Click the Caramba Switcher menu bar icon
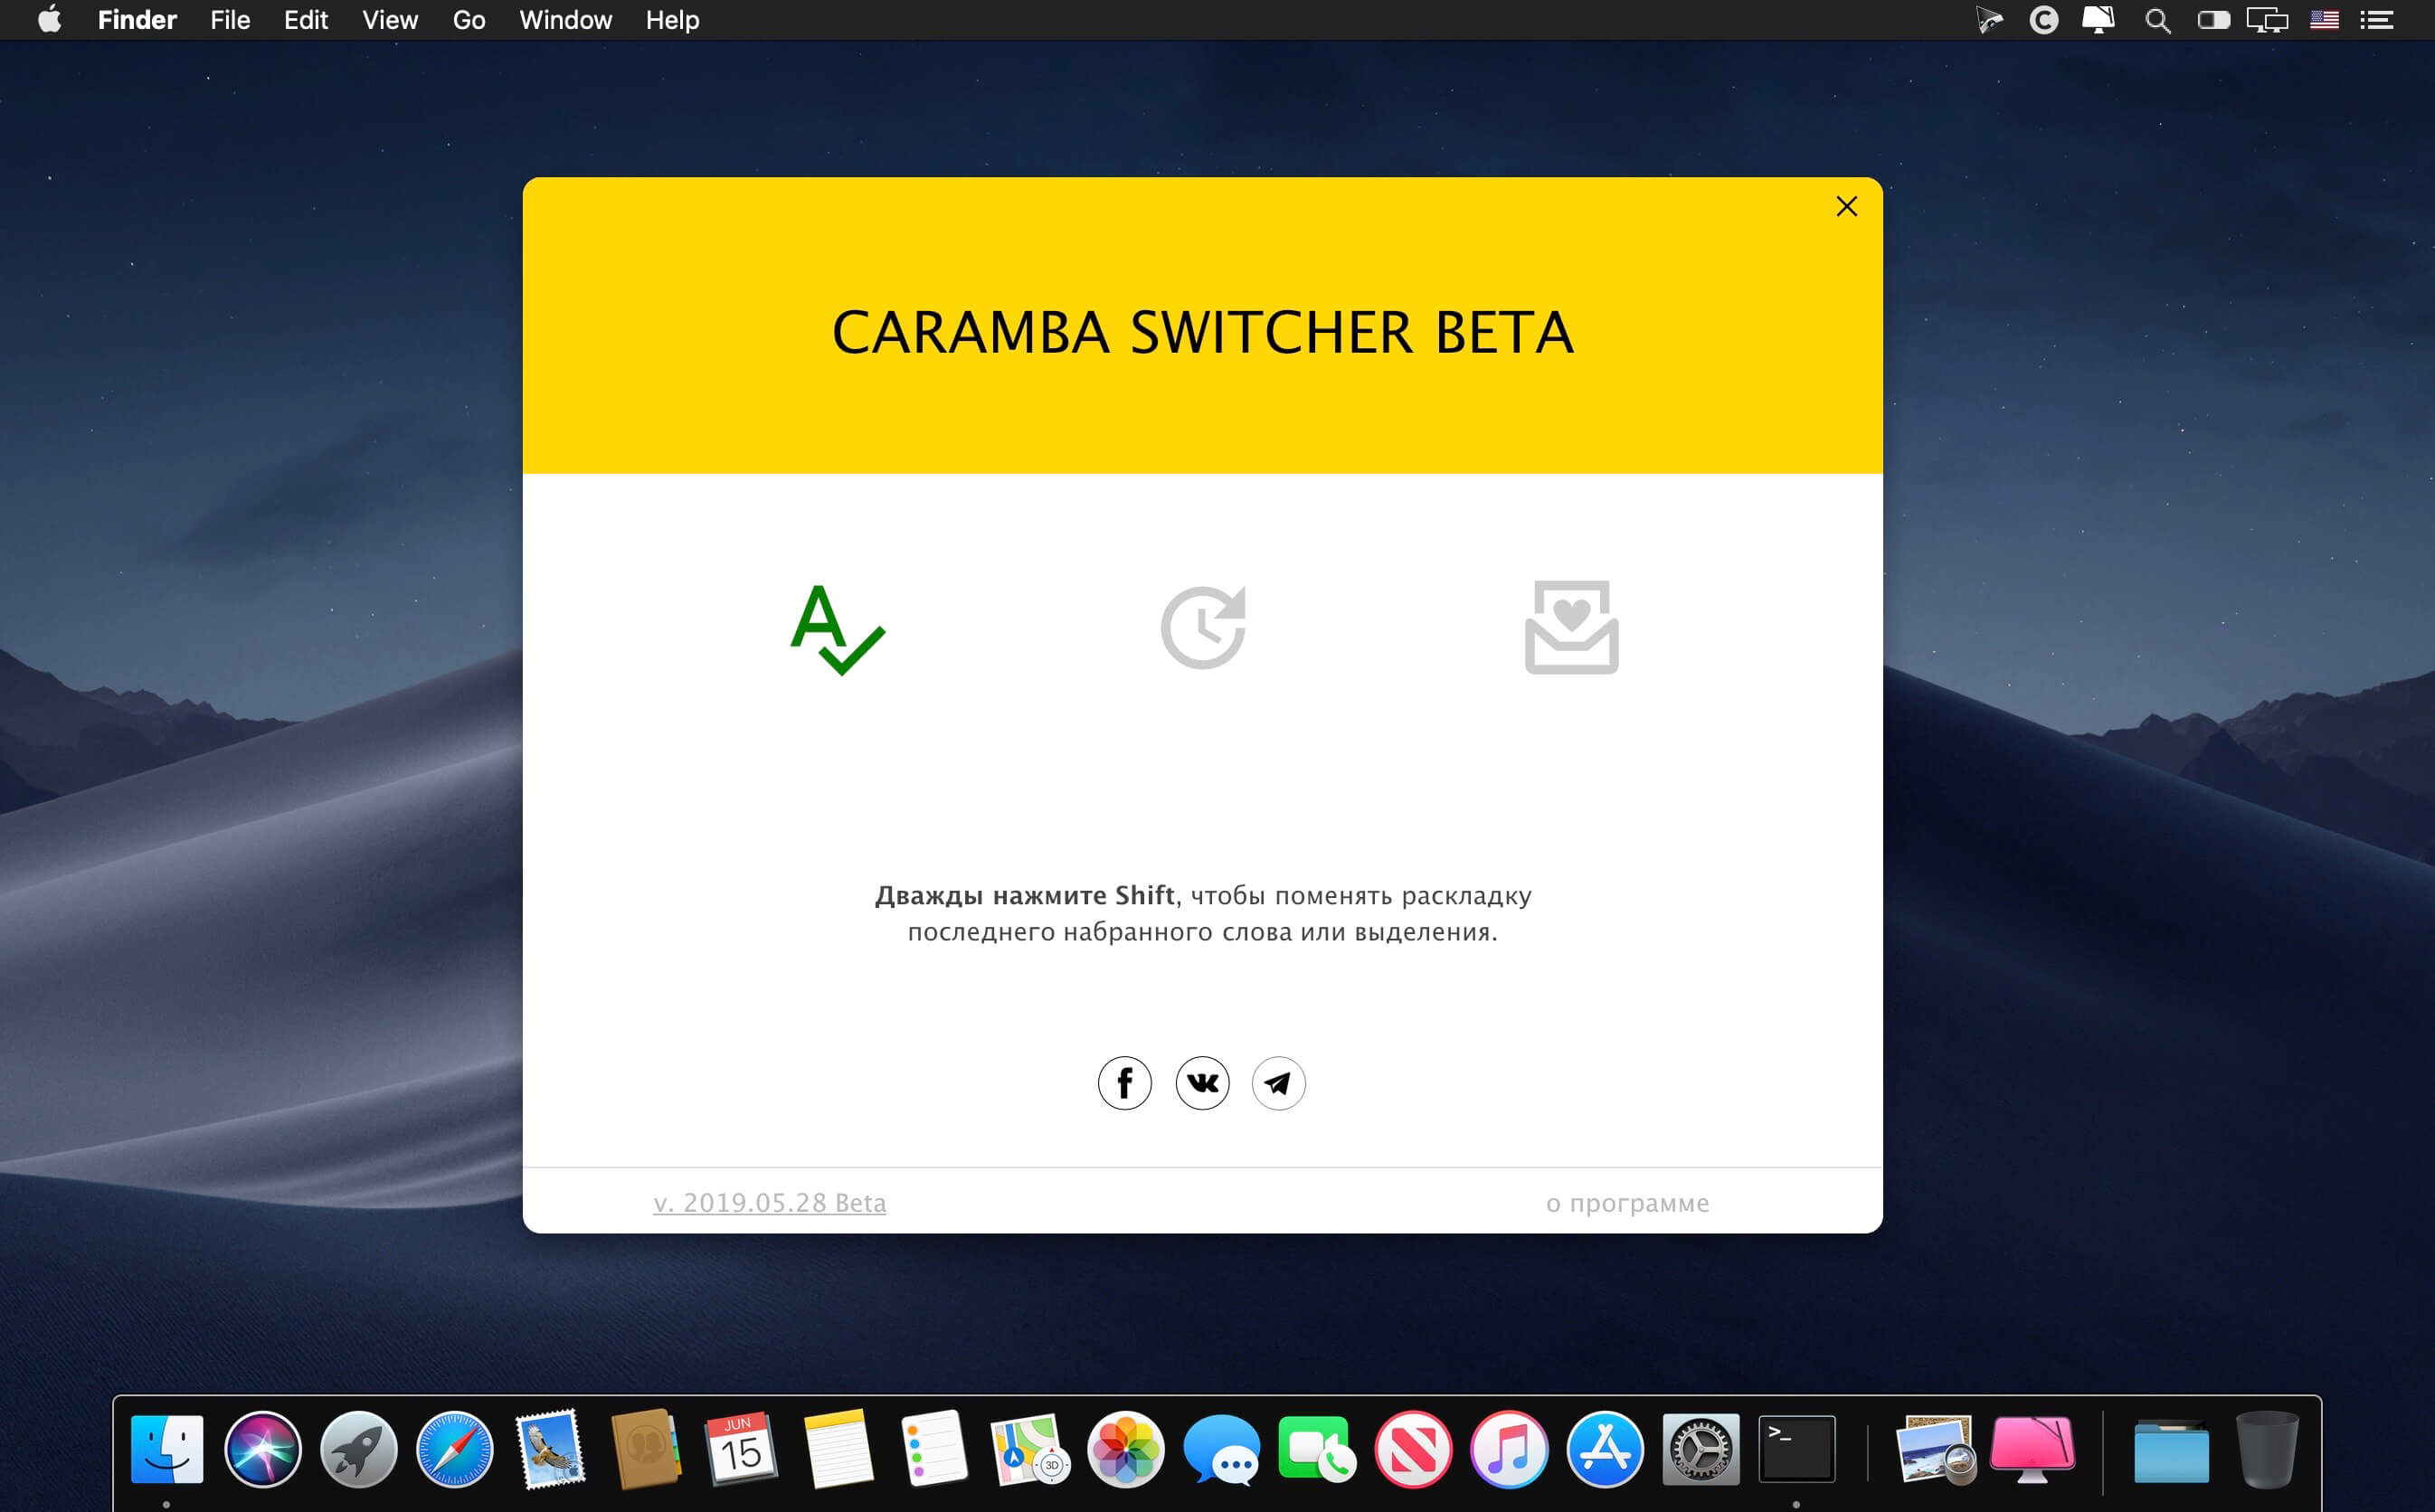 tap(2044, 20)
